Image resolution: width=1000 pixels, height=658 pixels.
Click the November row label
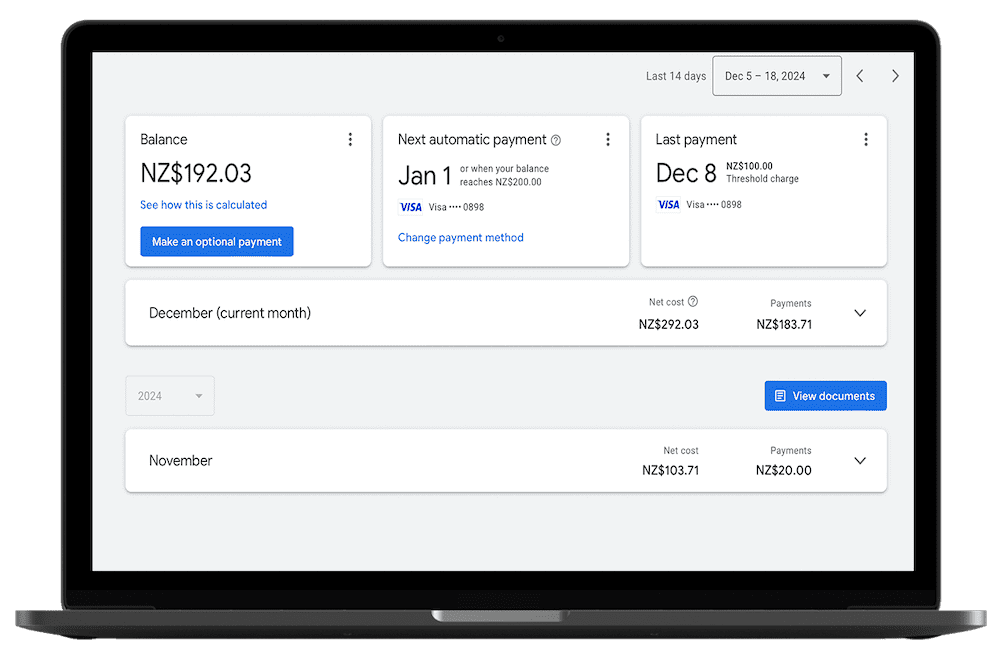pos(180,460)
